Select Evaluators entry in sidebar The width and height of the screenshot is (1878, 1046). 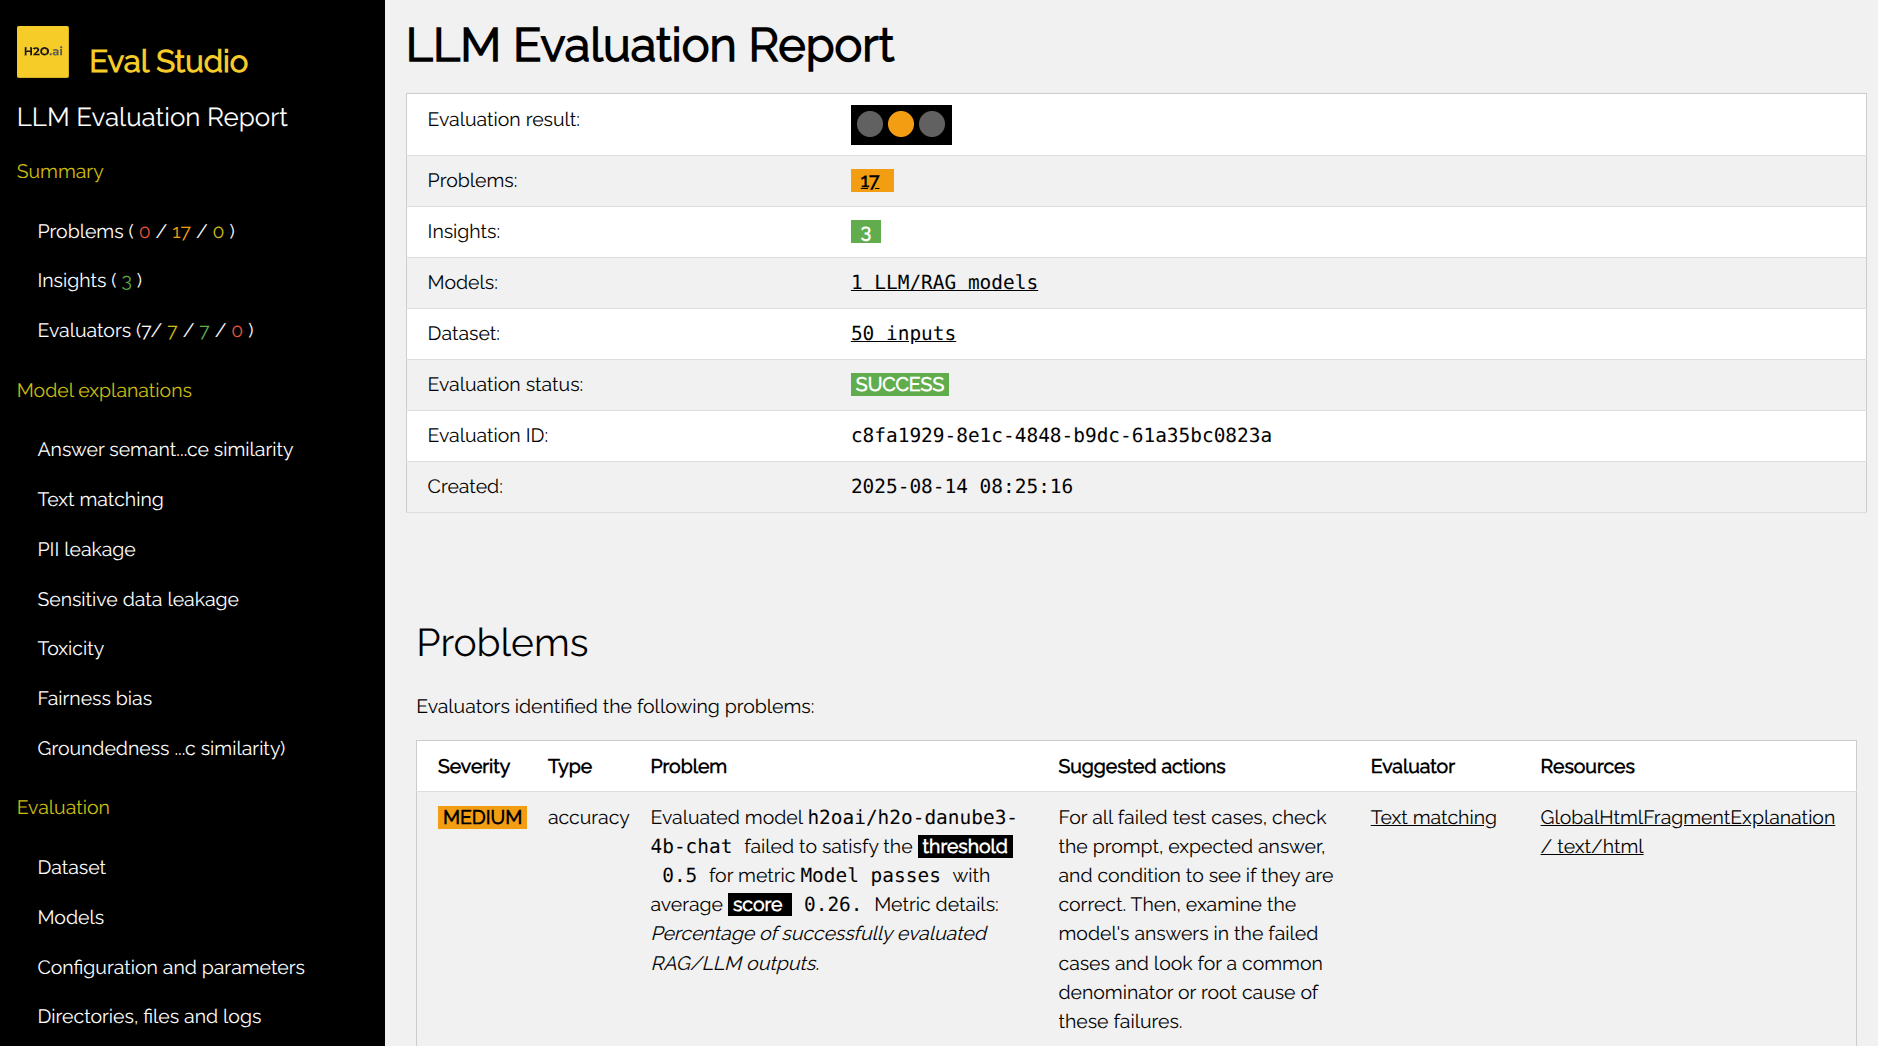pos(144,330)
